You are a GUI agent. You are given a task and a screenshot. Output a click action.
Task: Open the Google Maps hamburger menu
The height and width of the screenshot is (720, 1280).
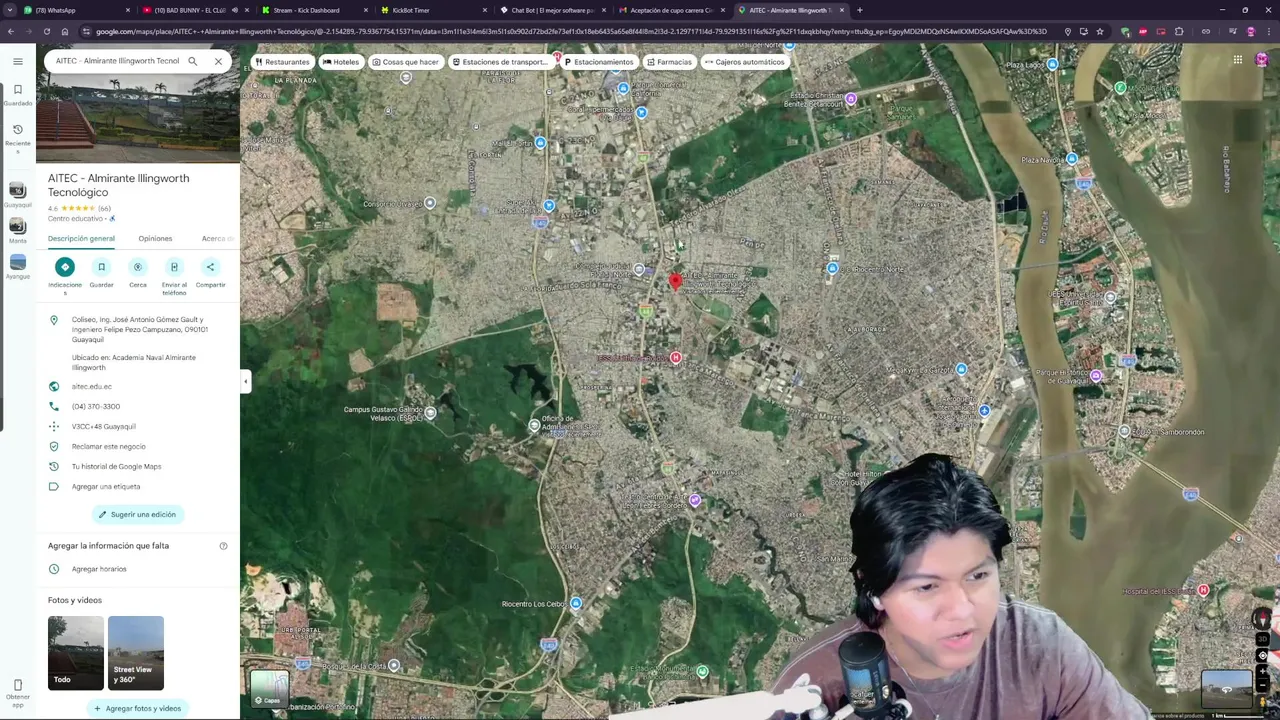[x=17, y=61]
